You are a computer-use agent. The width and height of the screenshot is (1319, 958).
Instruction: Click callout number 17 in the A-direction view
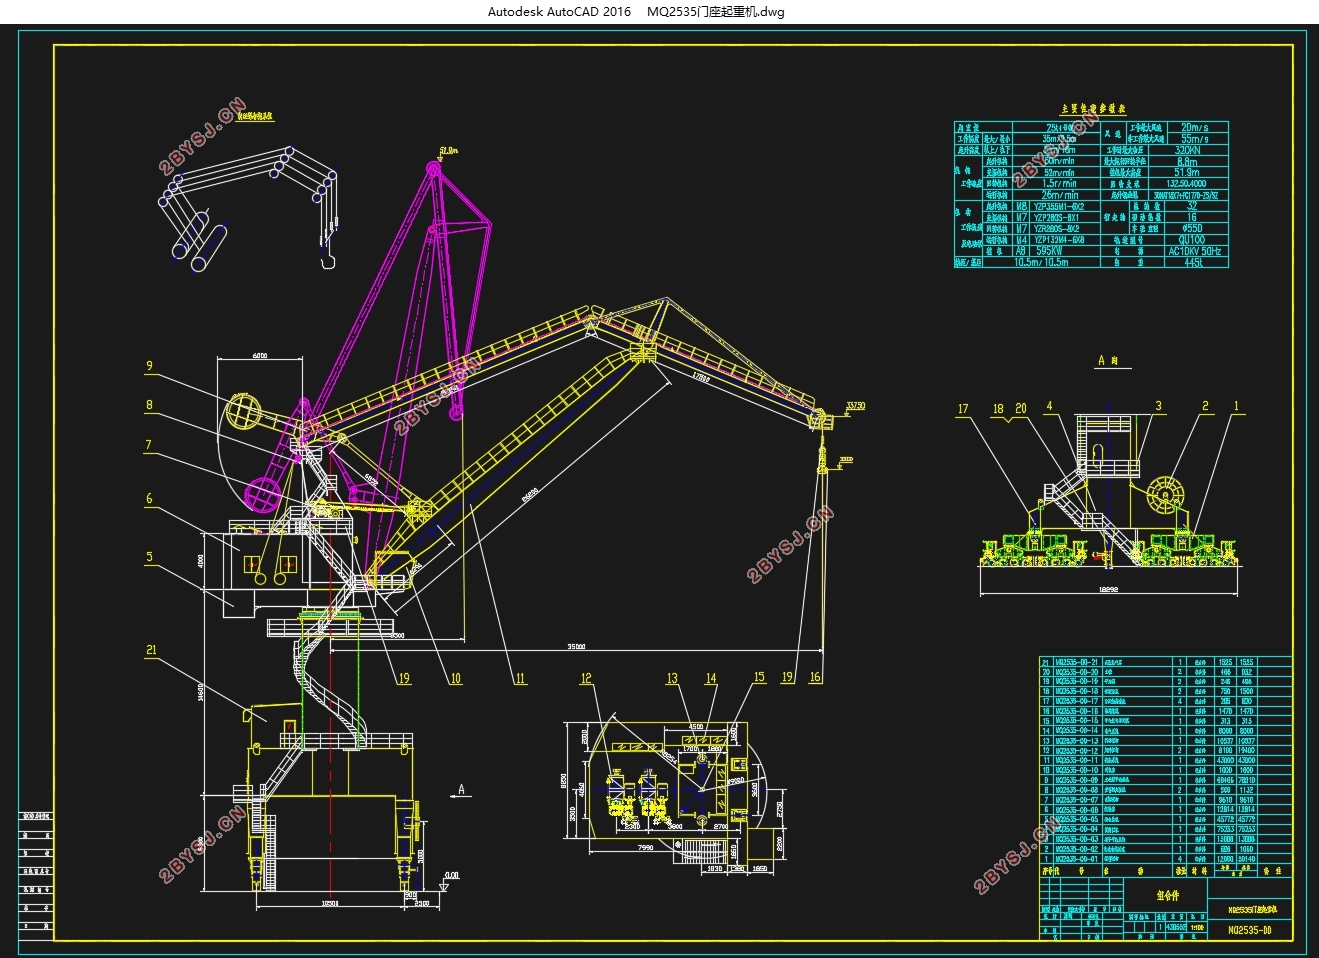(963, 408)
